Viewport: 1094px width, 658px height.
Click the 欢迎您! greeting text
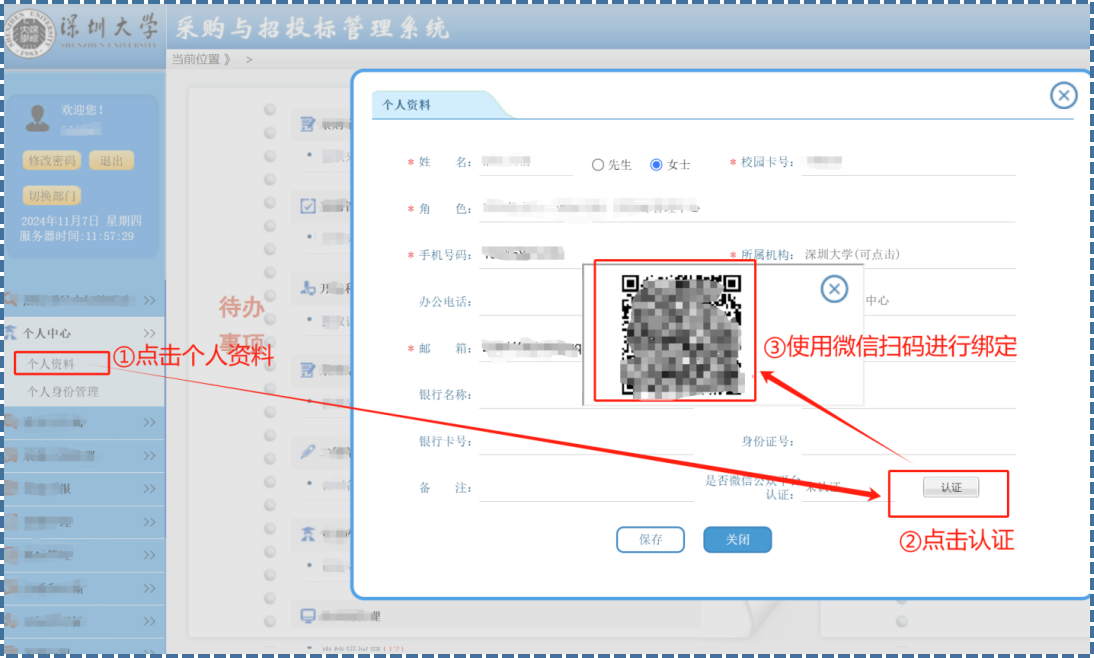coord(82,110)
